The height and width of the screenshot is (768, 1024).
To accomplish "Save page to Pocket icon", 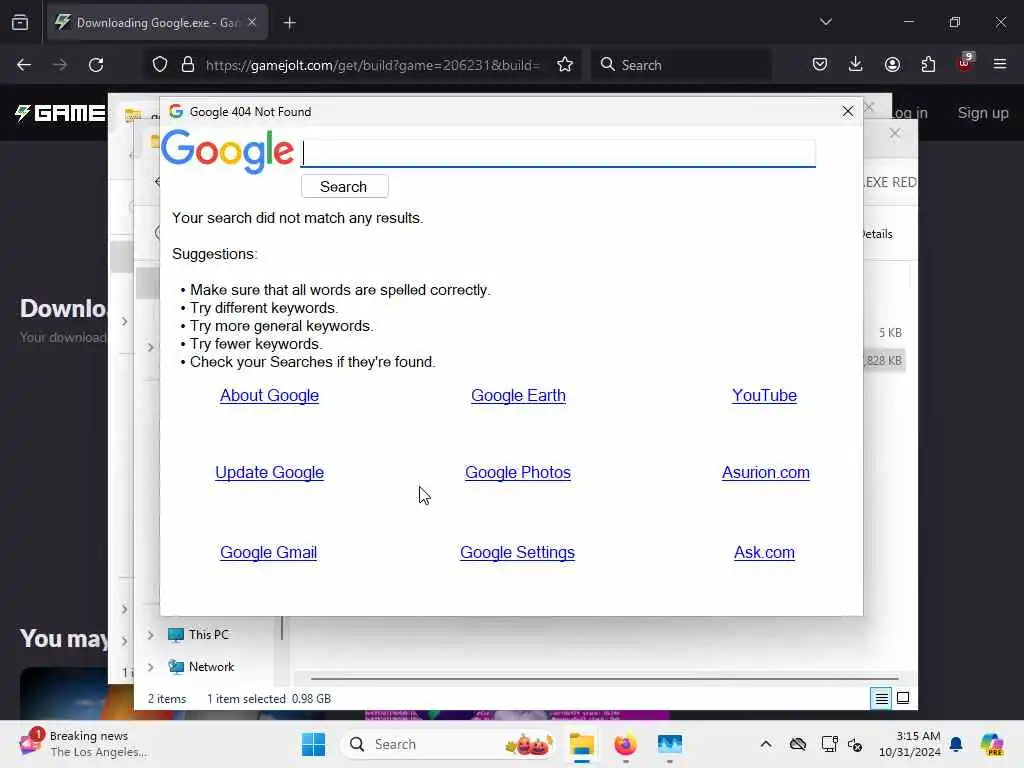I will coord(820,65).
